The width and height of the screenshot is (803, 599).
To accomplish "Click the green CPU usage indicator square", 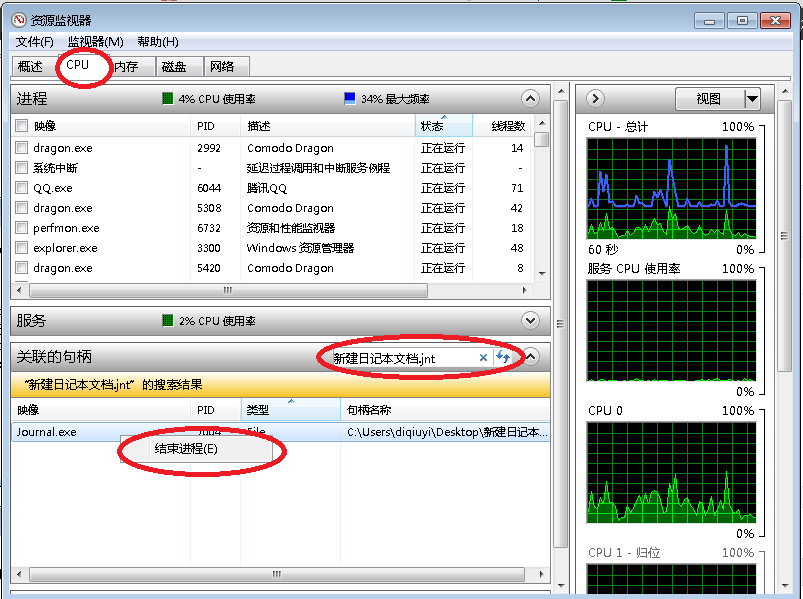I will (168, 99).
